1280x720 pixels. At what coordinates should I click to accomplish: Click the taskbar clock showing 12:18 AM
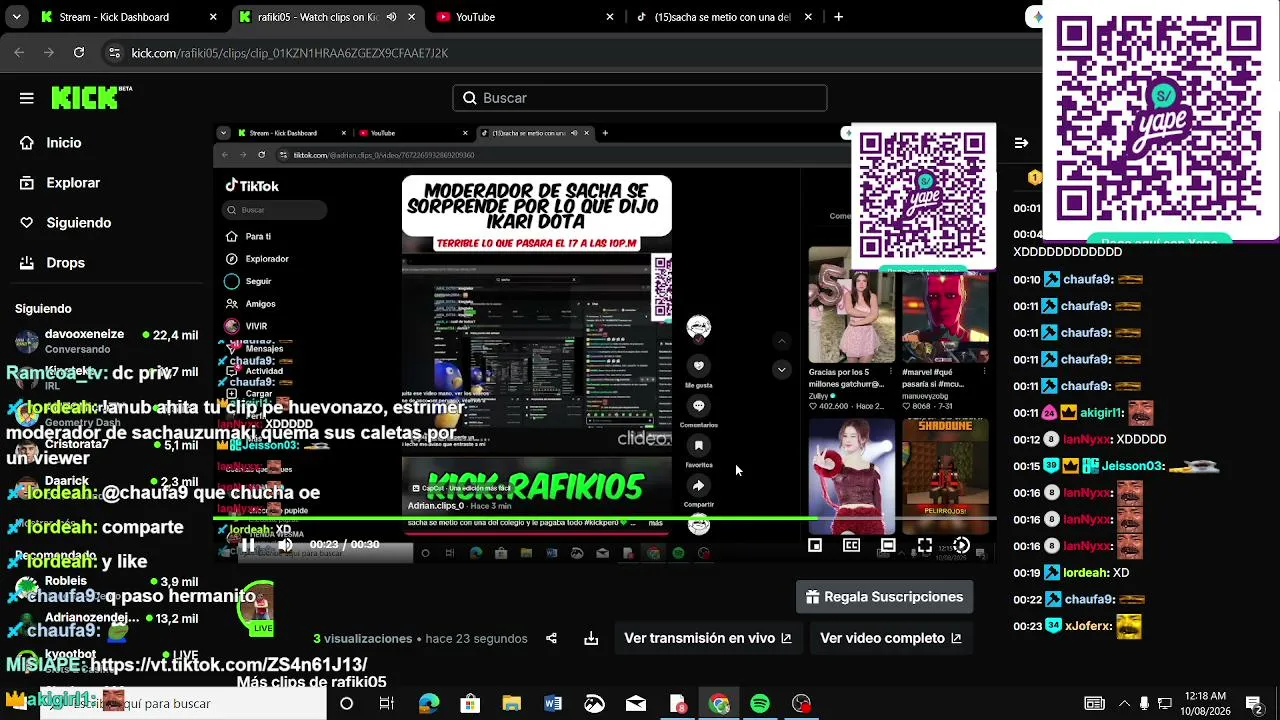click(1205, 704)
